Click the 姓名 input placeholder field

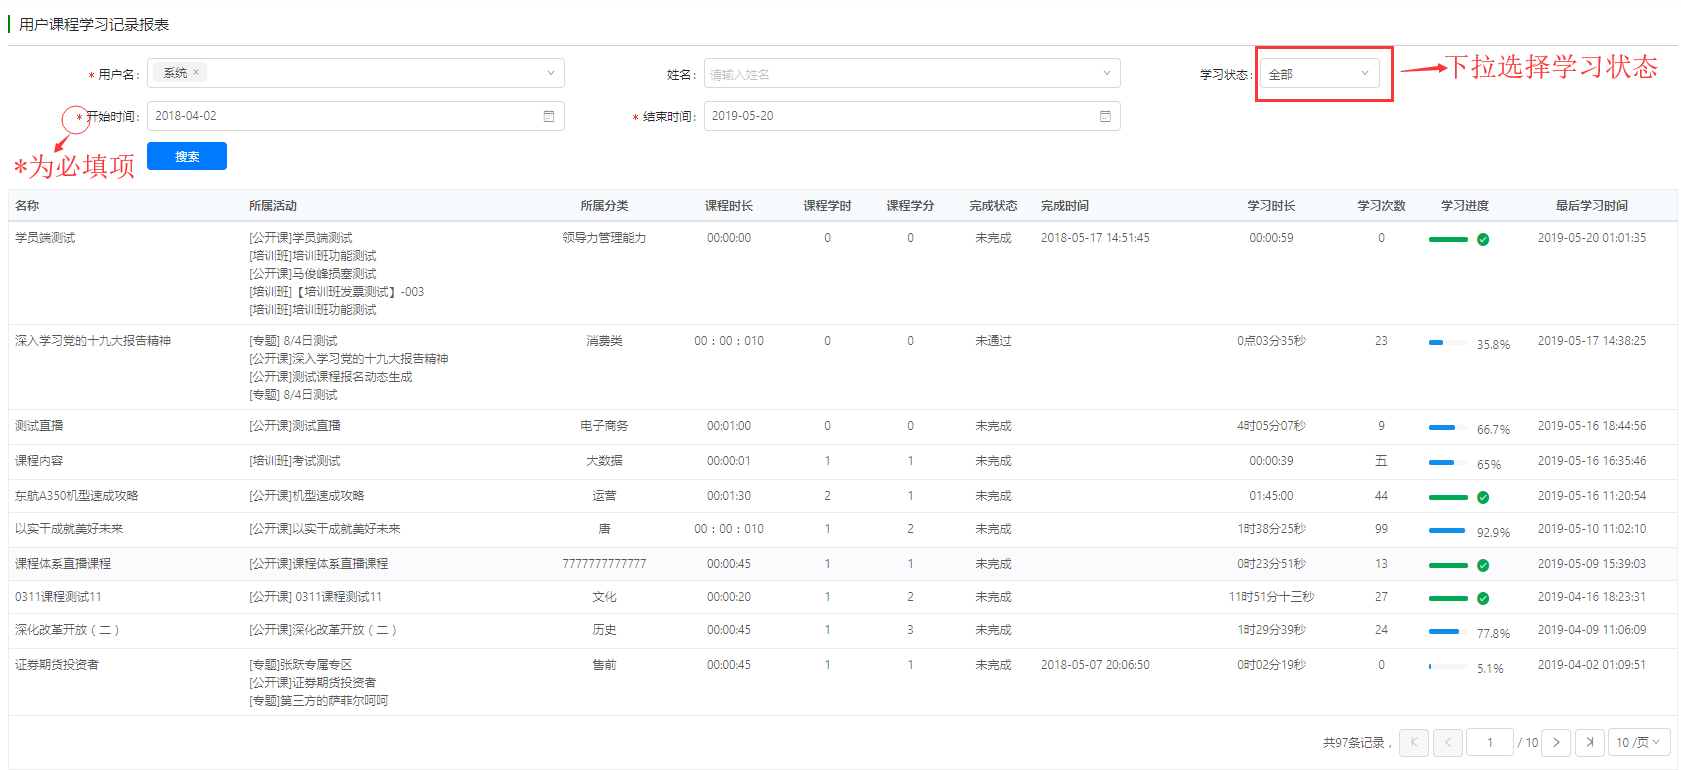coord(911,74)
